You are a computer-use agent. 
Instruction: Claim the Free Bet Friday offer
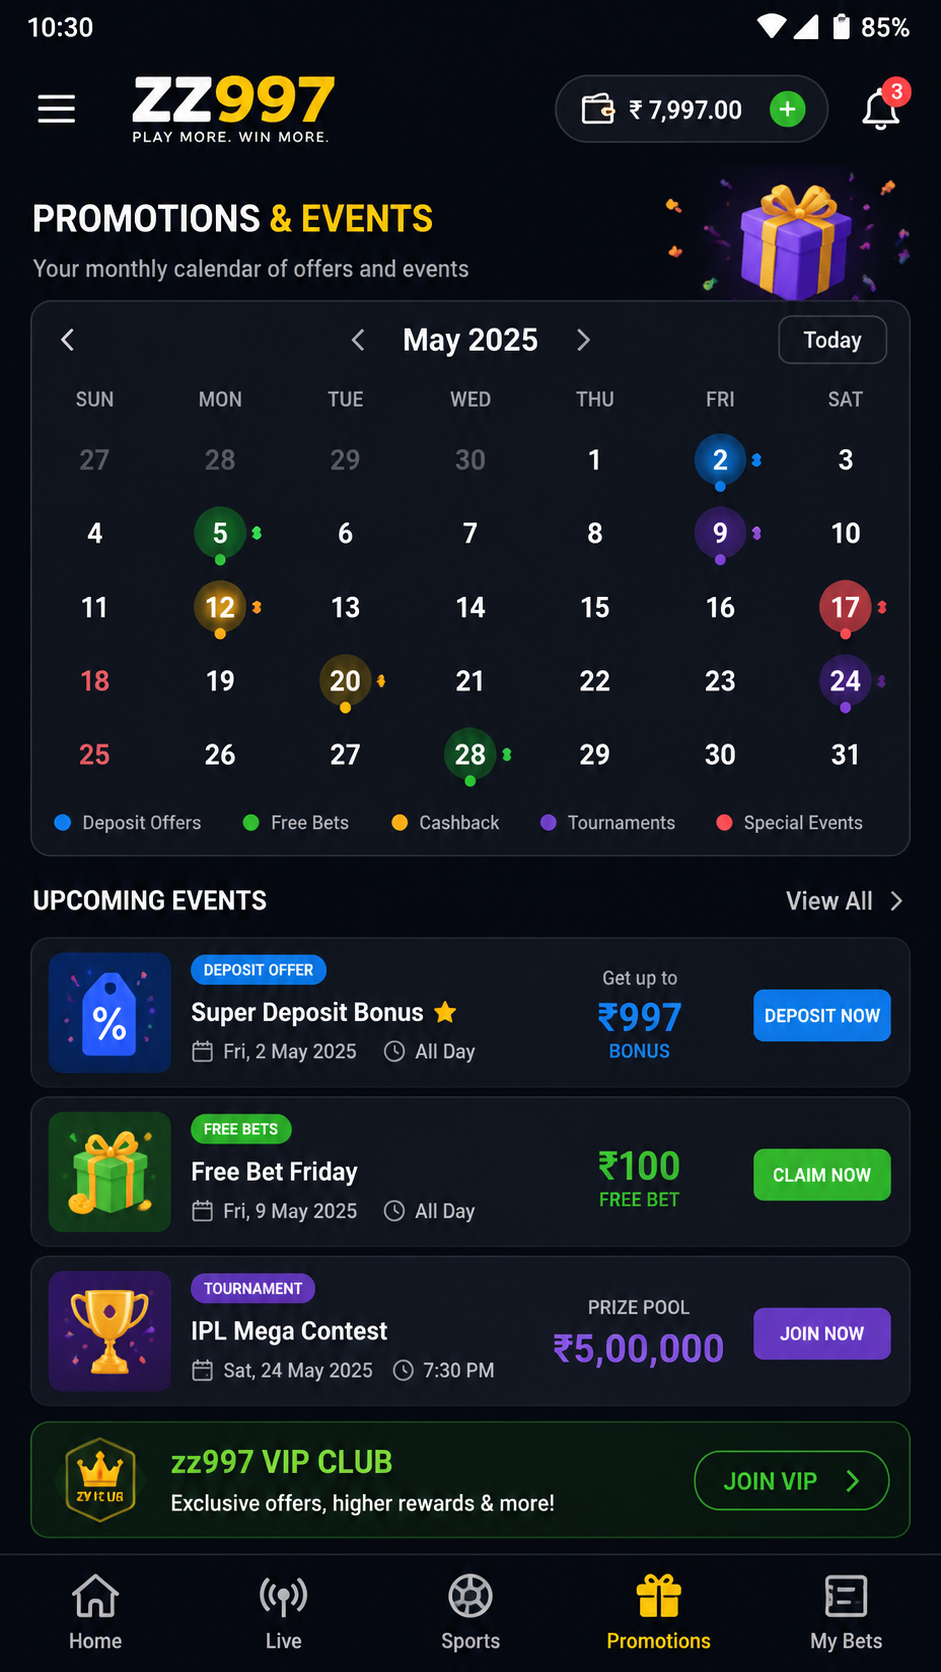click(821, 1174)
